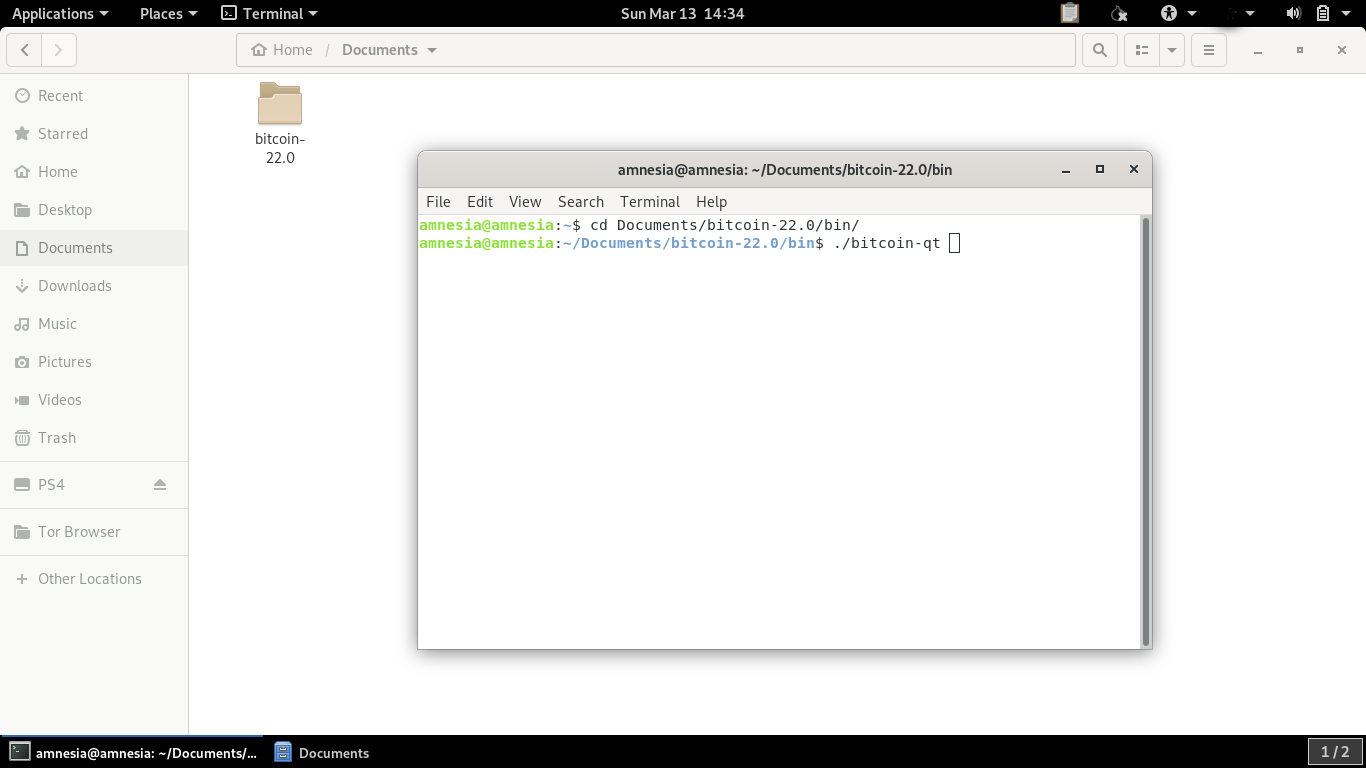Open Pictures folder in sidebar
This screenshot has width=1366, height=768.
(94, 362)
